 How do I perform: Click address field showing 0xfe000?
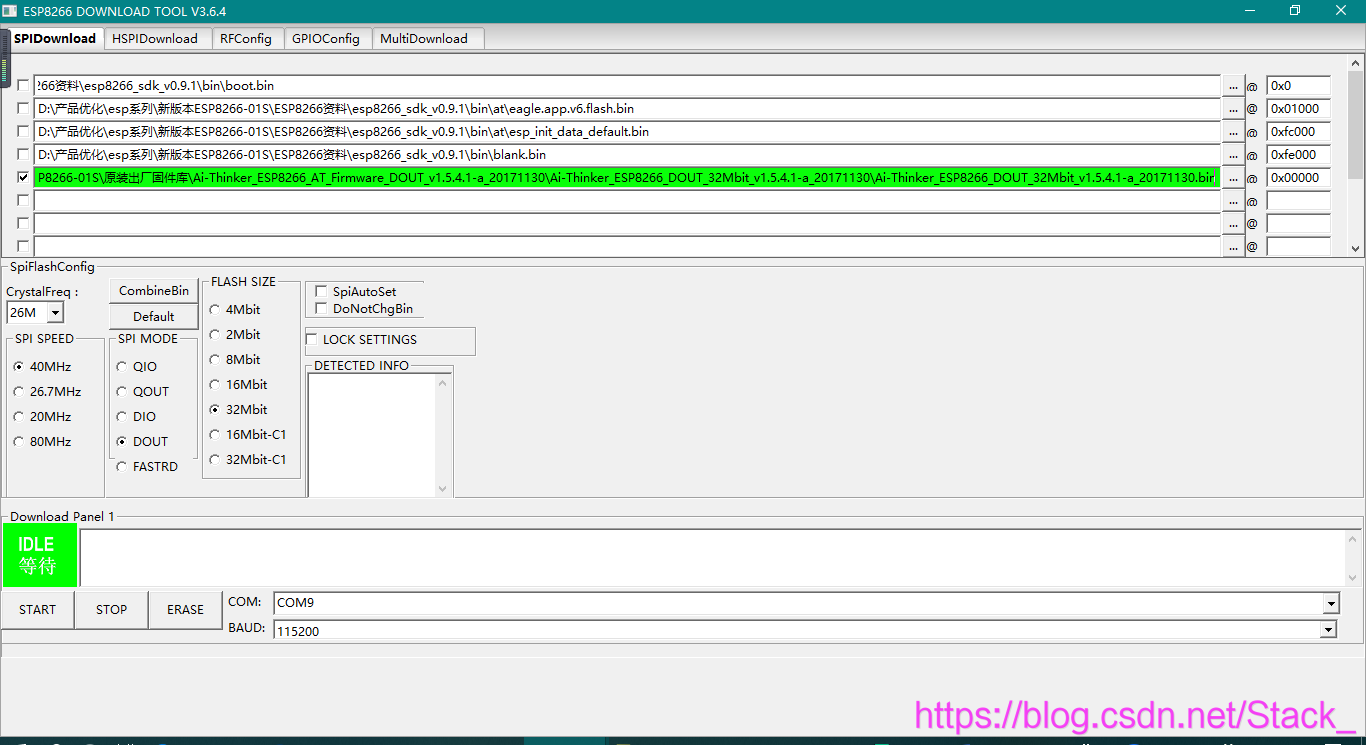pyautogui.click(x=1298, y=155)
